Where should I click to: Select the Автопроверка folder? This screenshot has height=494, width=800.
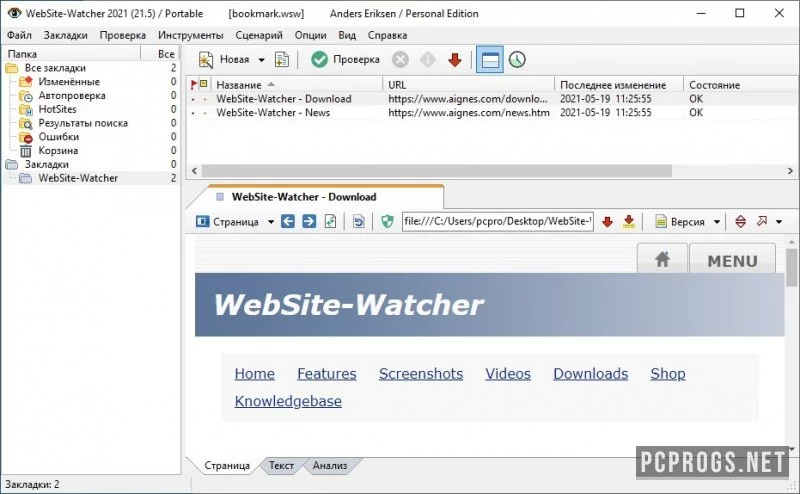click(x=72, y=95)
